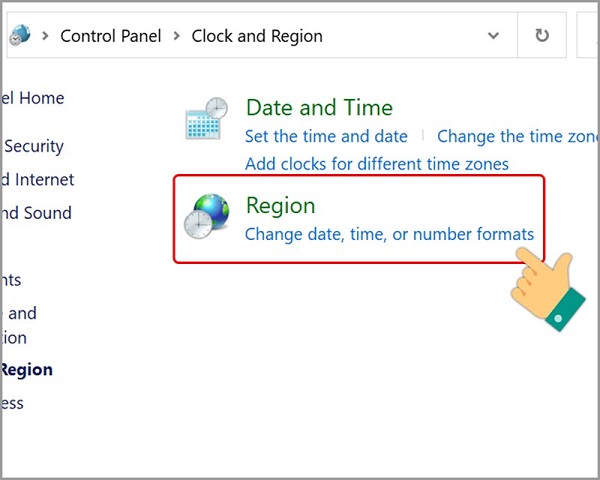Viewport: 600px width, 480px height.
Task: Expand the address bar history dropdown
Action: (493, 36)
